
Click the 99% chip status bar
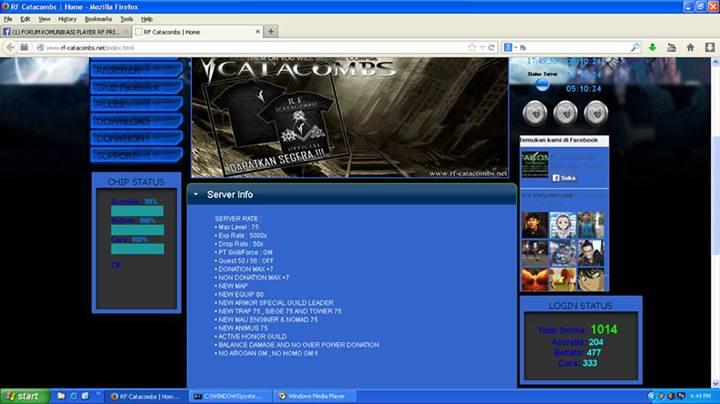[137, 211]
